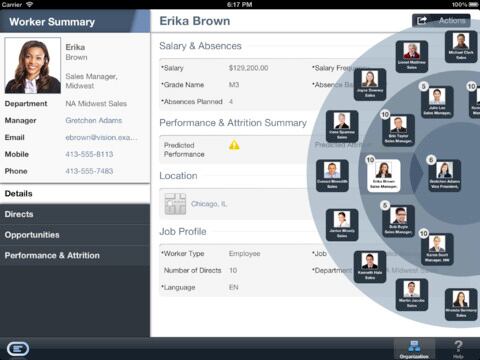Tap the Oracle menu icon bottom left
The width and height of the screenshot is (480, 360).
[18, 349]
